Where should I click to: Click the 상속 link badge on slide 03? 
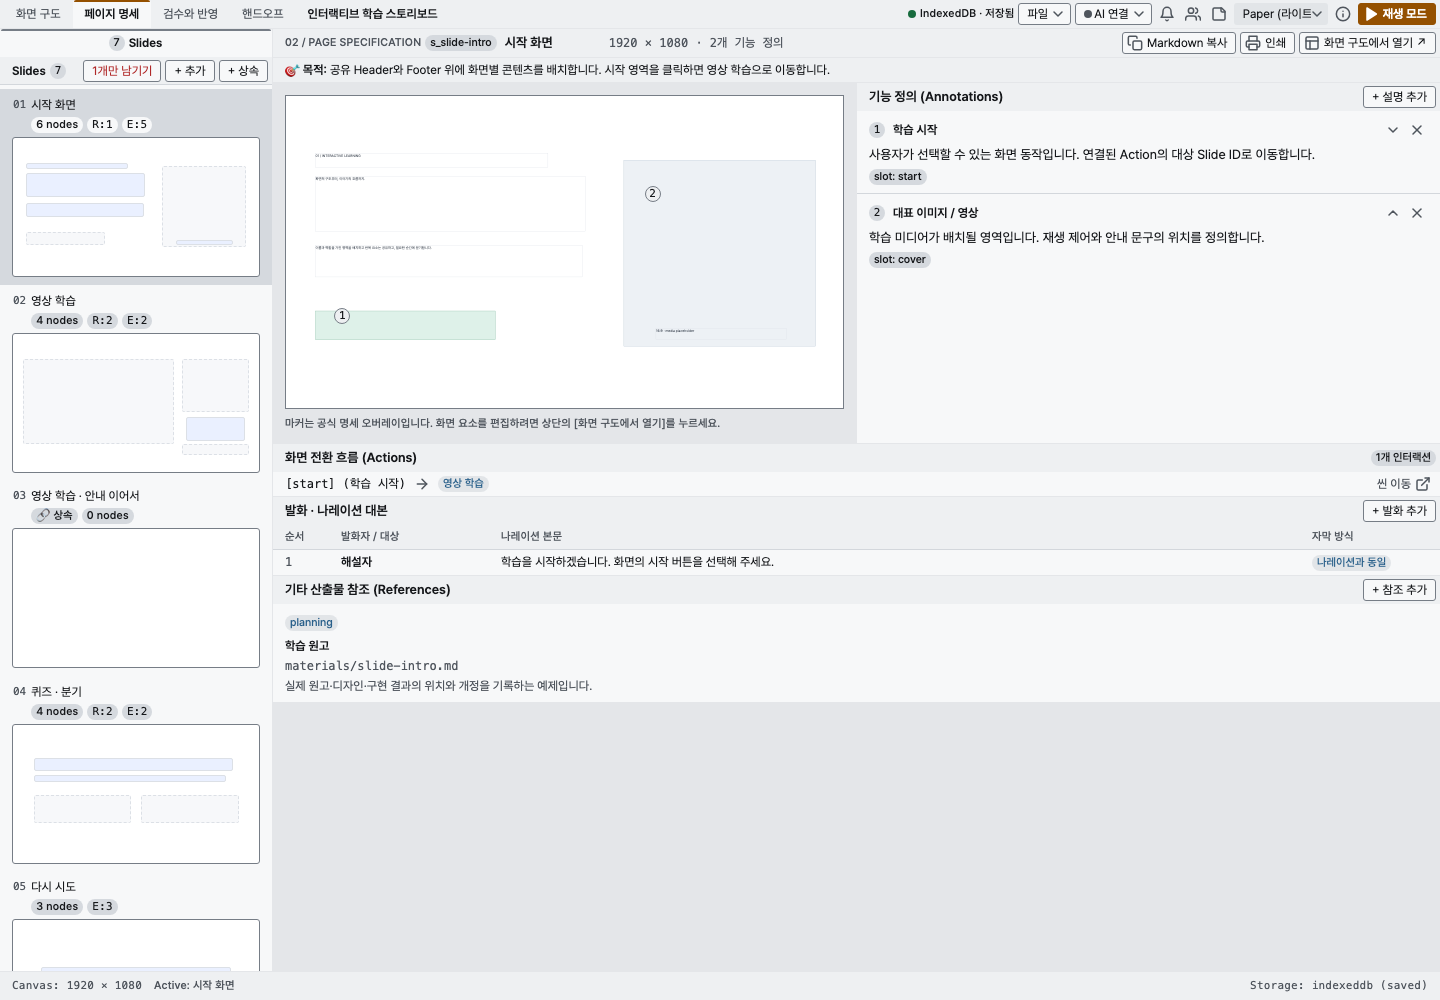55,516
